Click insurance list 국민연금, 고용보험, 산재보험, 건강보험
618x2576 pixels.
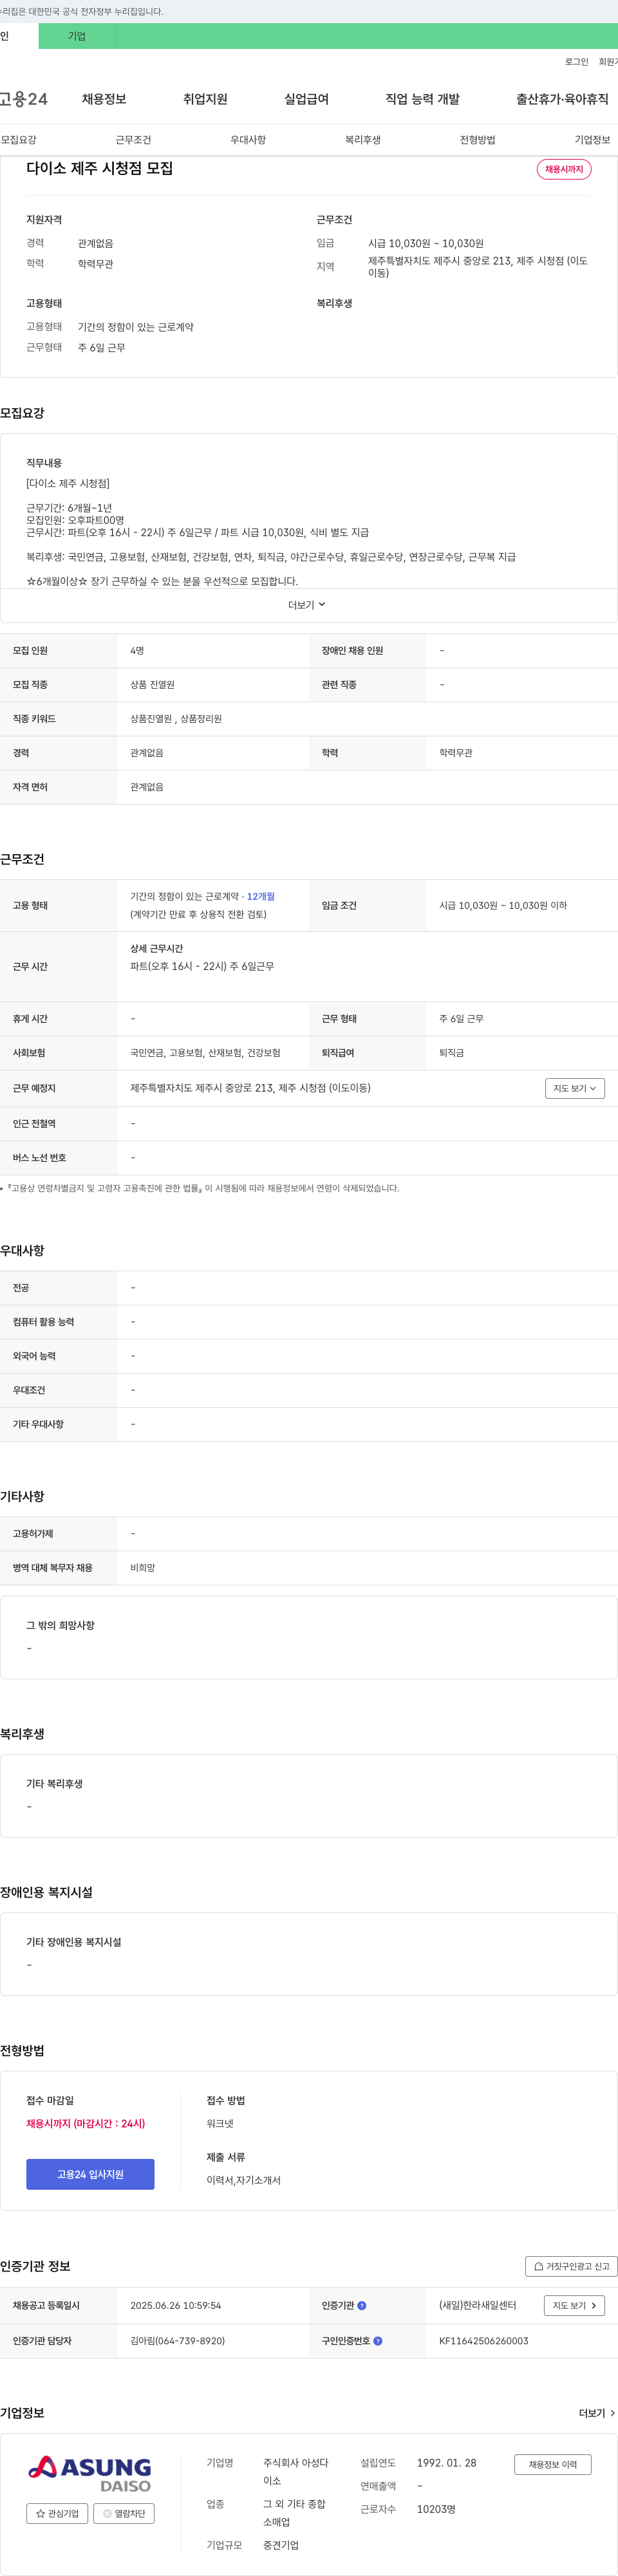(205, 1053)
